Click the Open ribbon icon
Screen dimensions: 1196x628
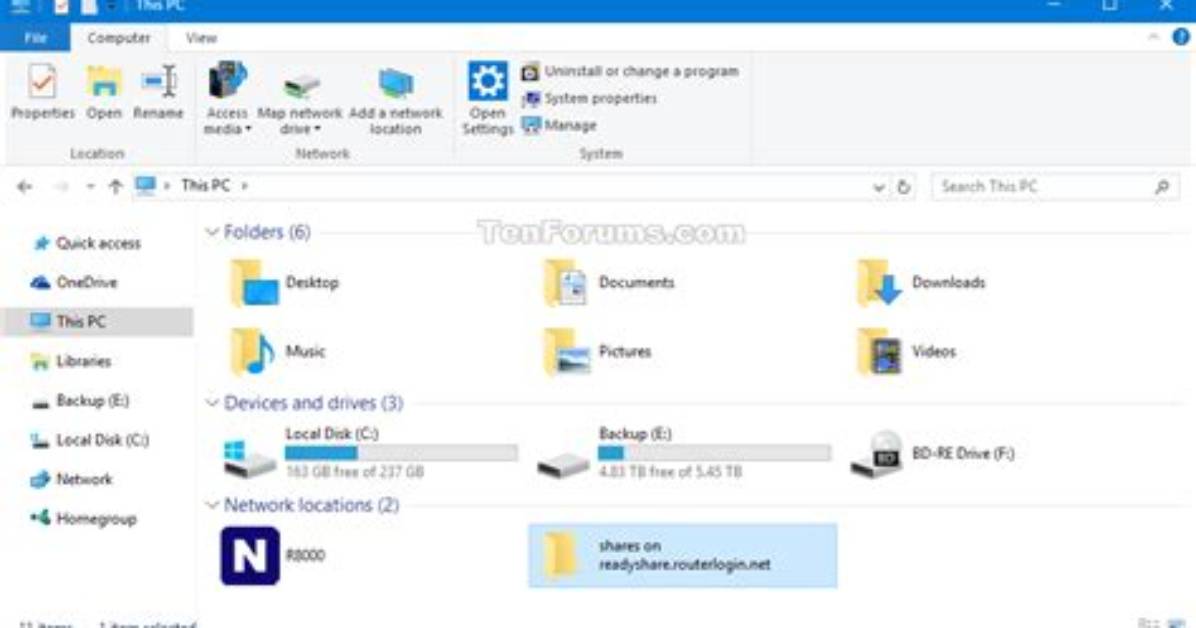(104, 92)
